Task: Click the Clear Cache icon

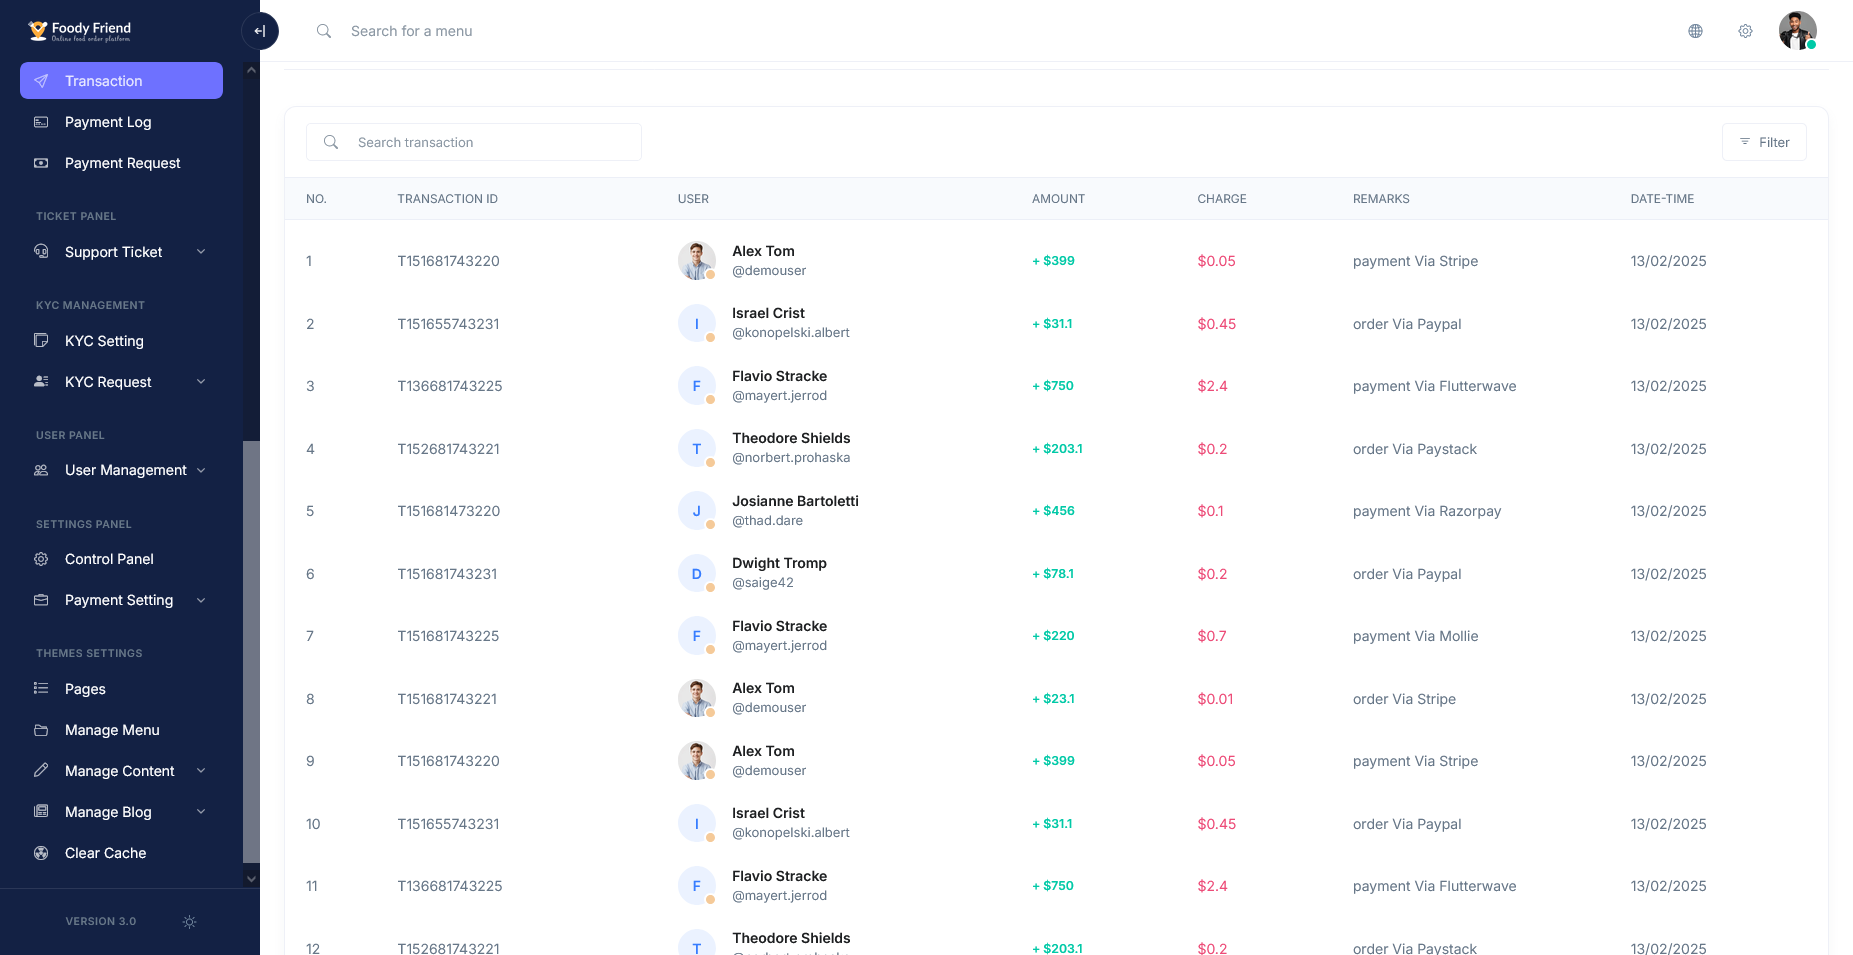Action: (41, 853)
